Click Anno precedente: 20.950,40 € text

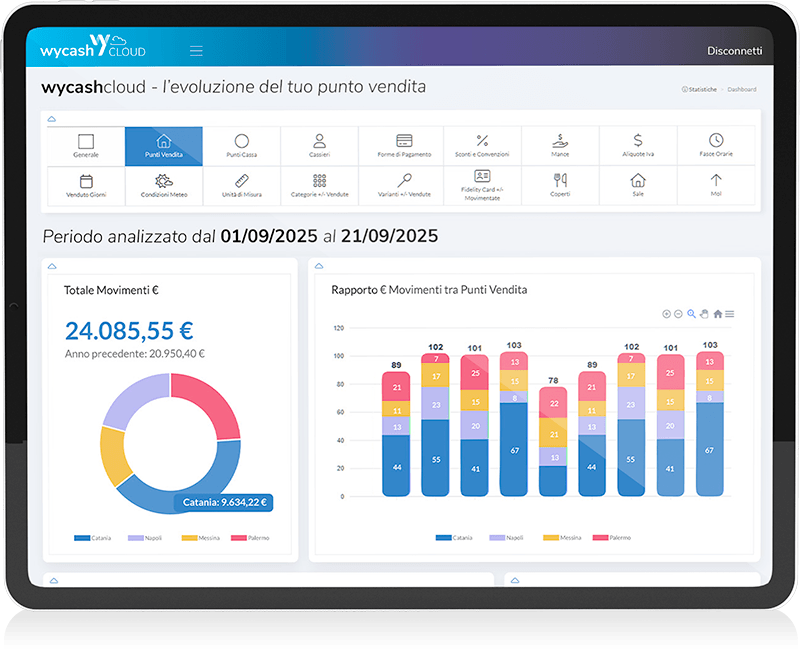pos(135,354)
